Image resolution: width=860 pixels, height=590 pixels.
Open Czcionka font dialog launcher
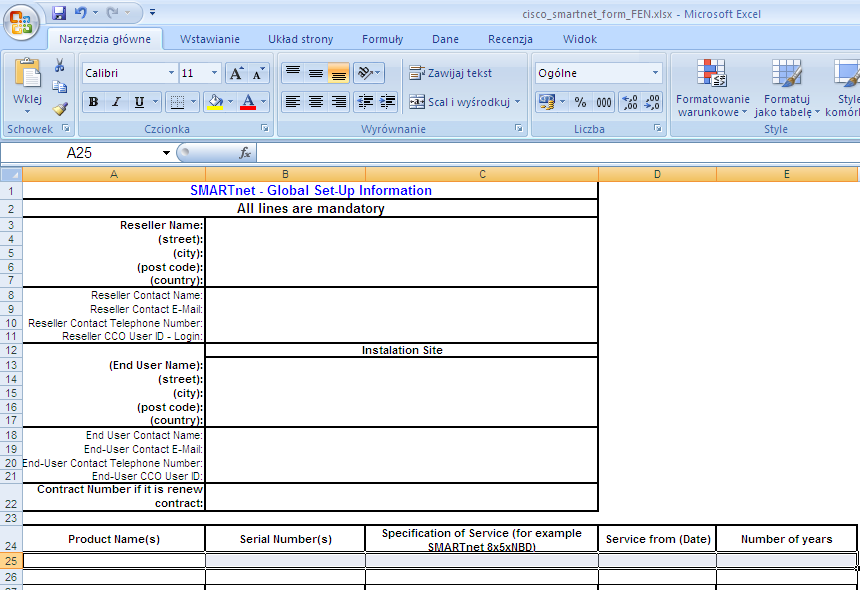[265, 128]
